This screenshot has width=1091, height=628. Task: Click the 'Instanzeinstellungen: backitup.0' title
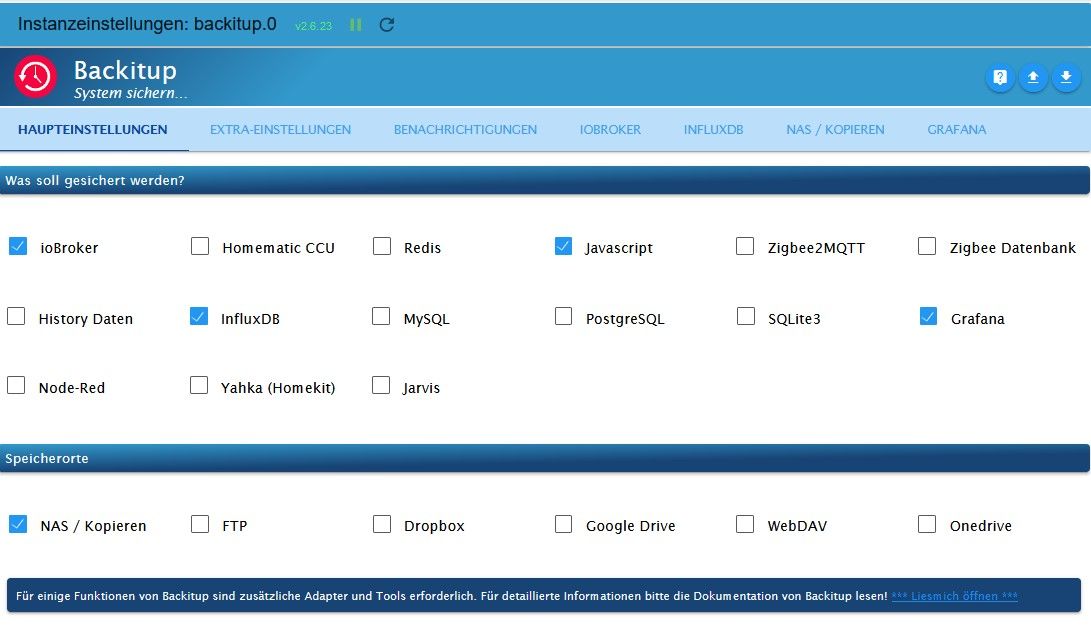click(x=147, y=24)
